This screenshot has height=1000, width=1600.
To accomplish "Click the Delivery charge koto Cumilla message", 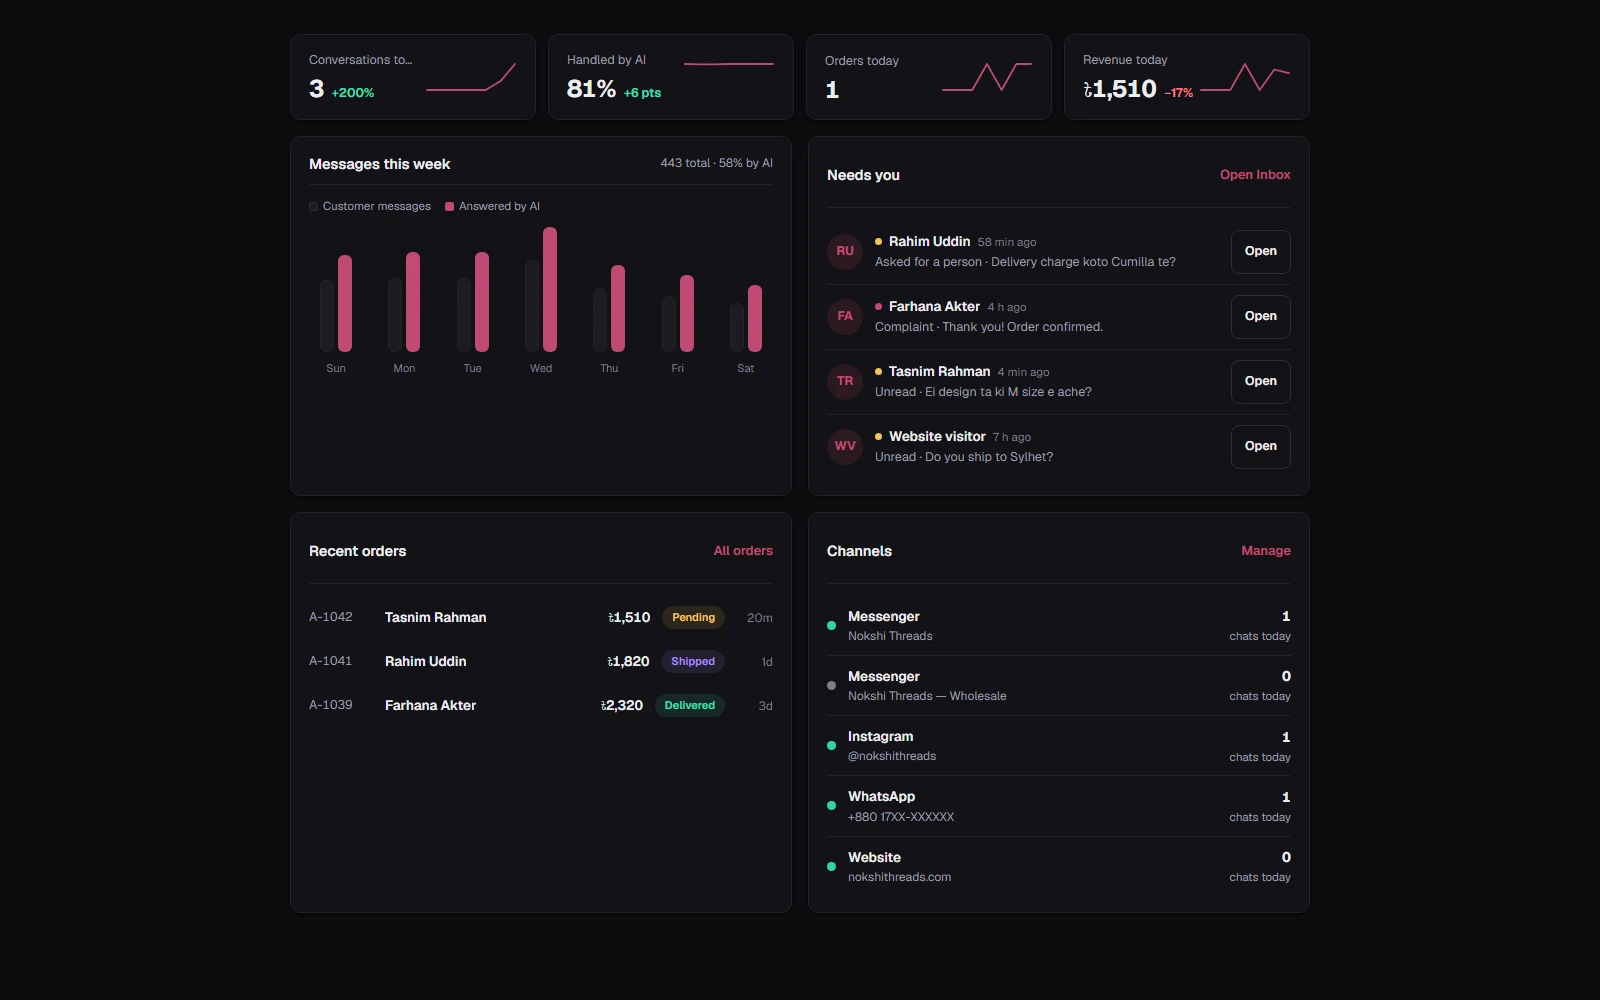I will pyautogui.click(x=1083, y=262).
